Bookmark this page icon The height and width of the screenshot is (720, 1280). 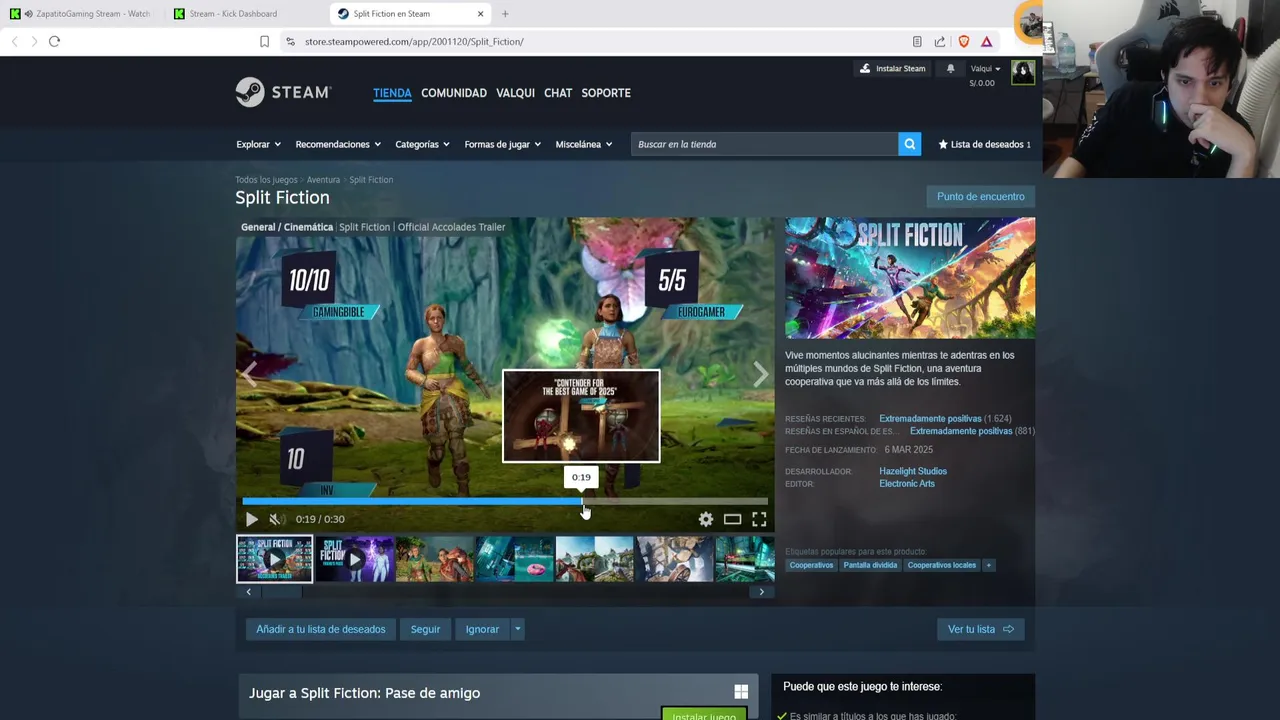tap(264, 41)
